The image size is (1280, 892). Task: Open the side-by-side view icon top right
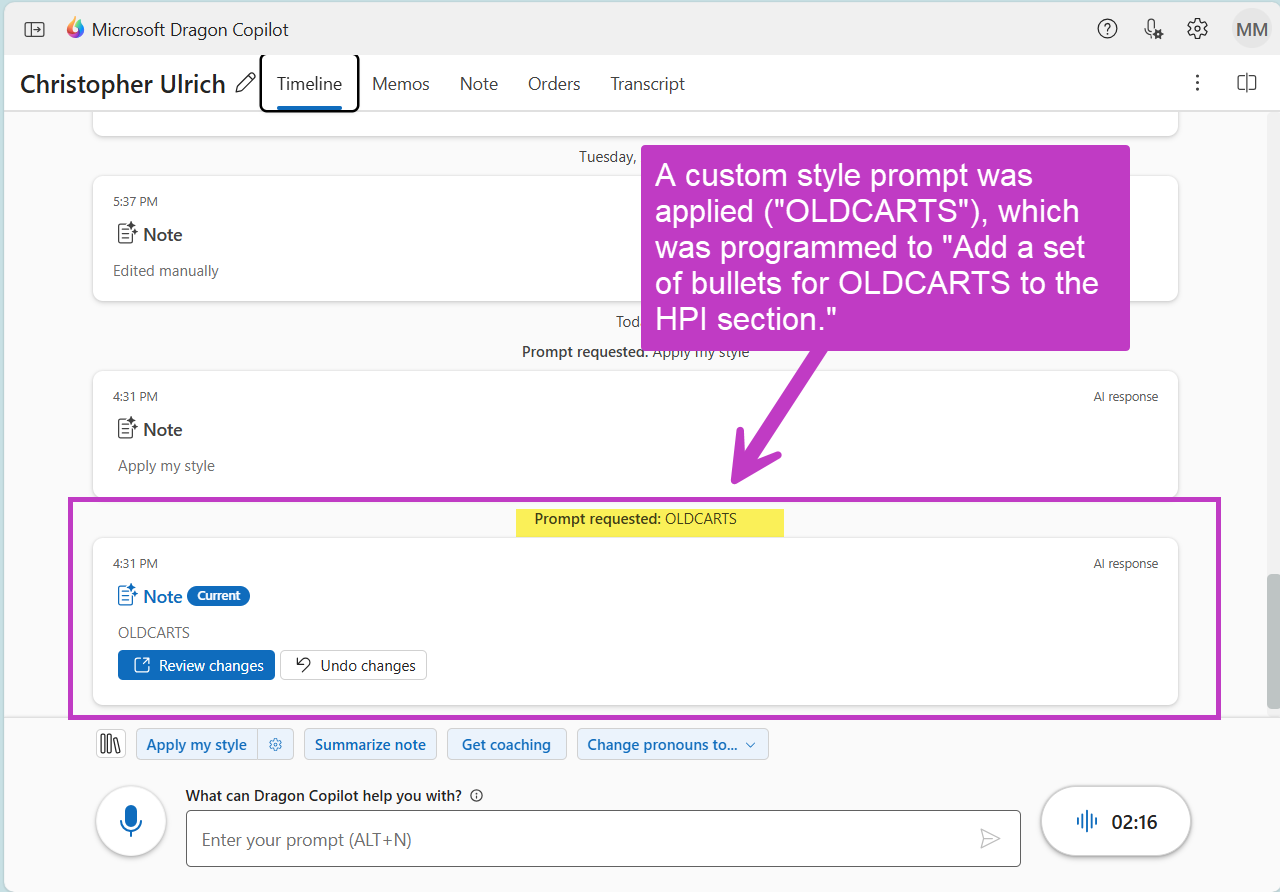[x=1246, y=83]
